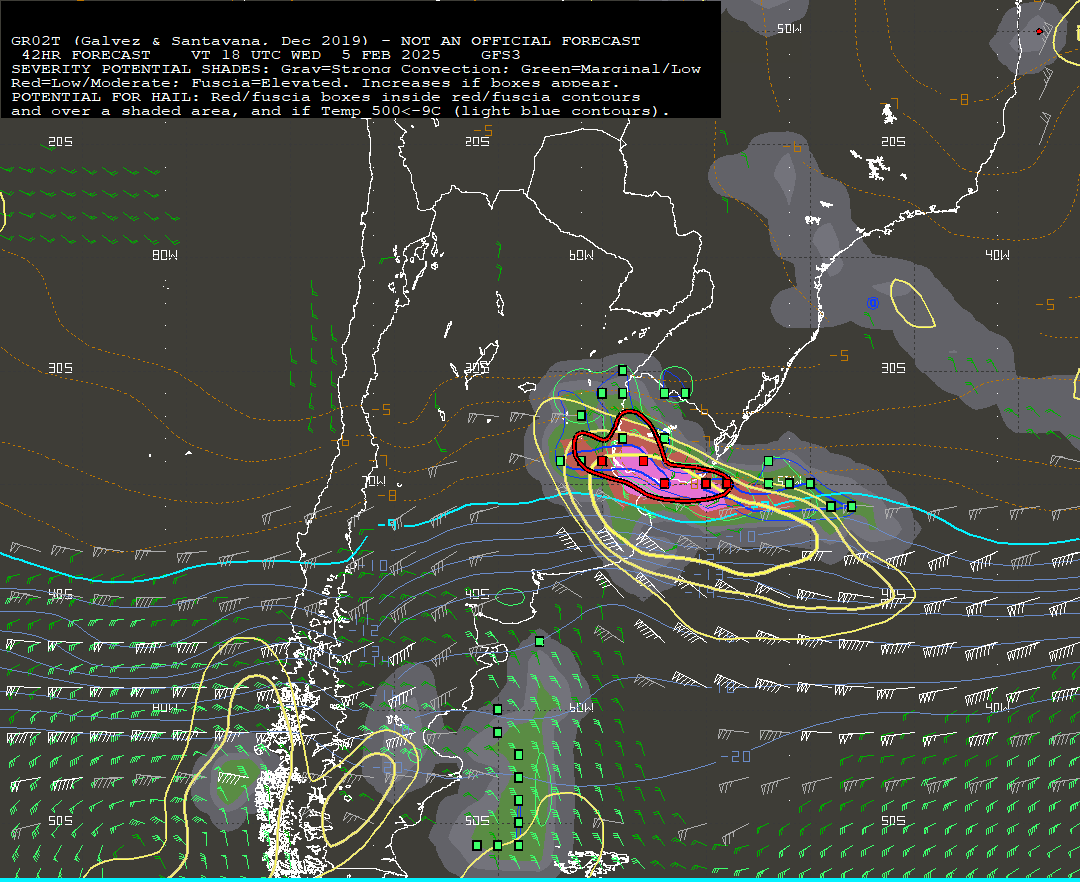Click the 'GFS3' model label
1080x882 pixels.
[501, 55]
